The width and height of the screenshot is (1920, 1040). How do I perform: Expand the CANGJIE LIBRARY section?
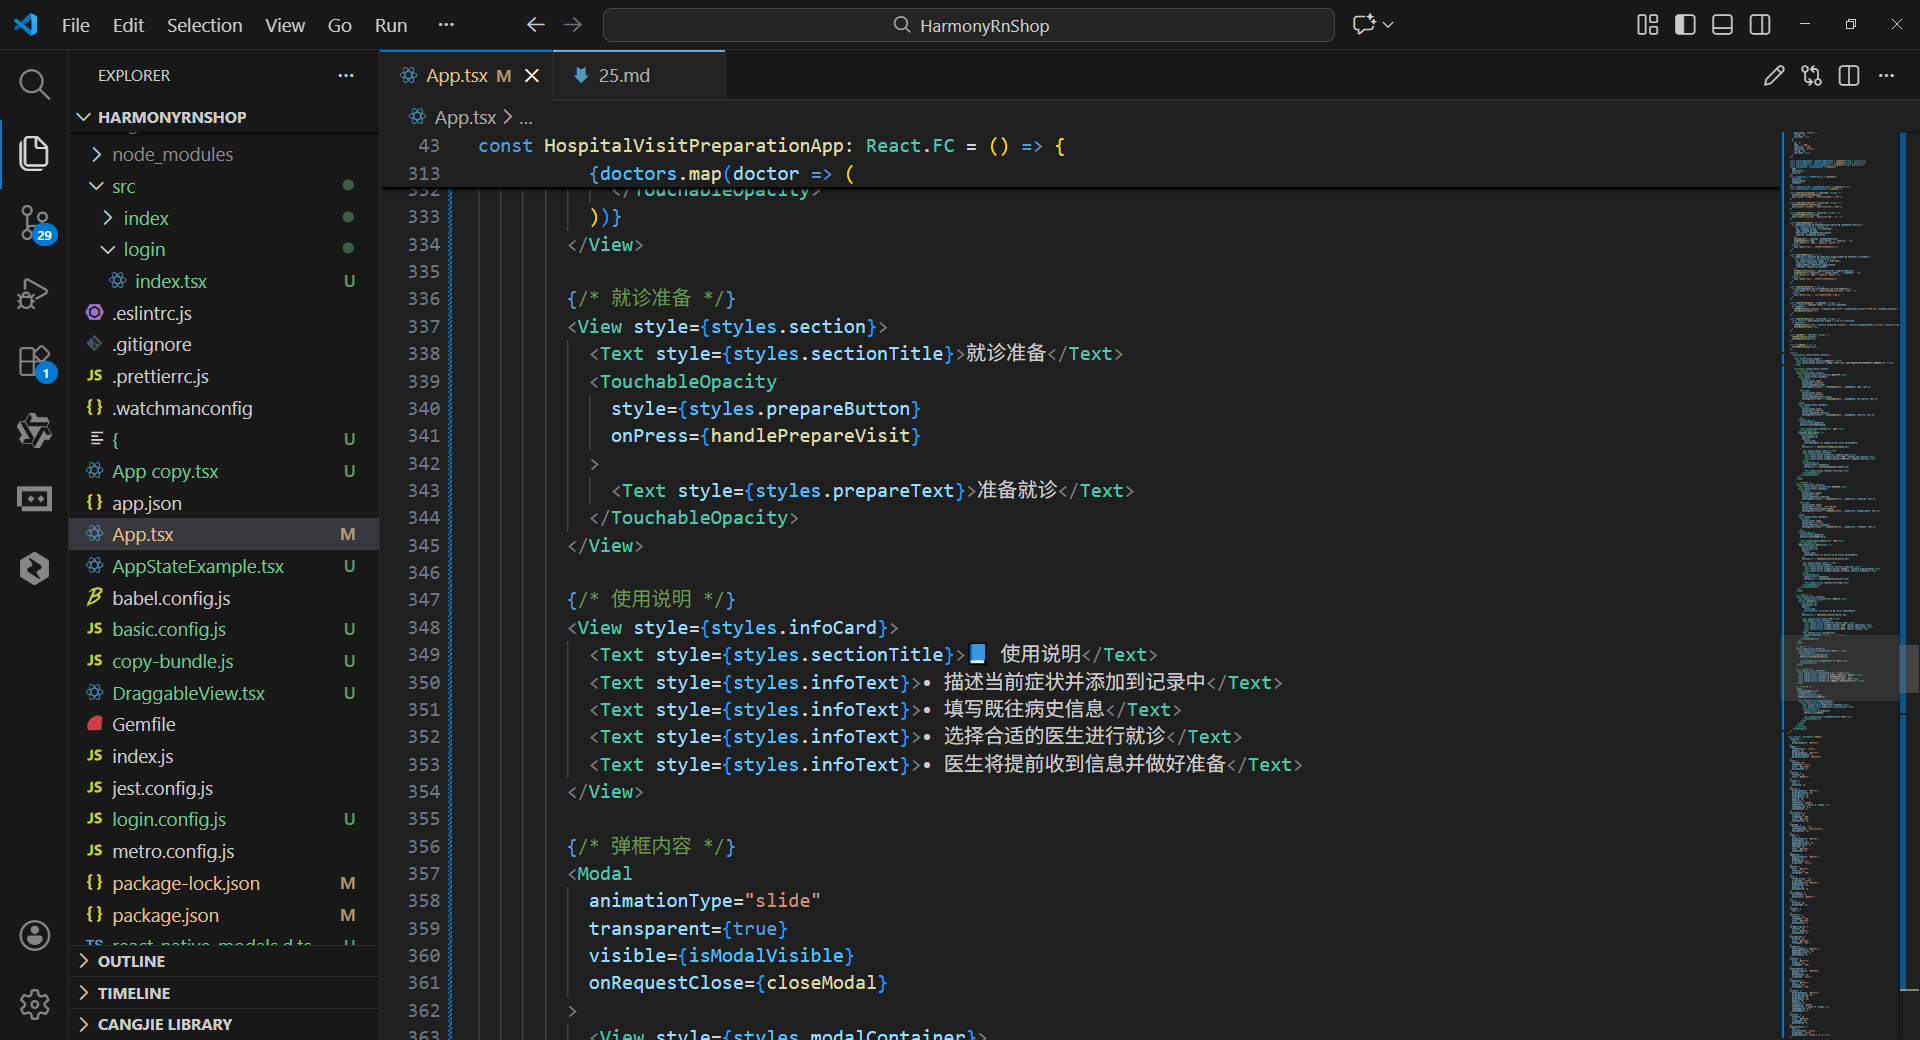(224, 1025)
